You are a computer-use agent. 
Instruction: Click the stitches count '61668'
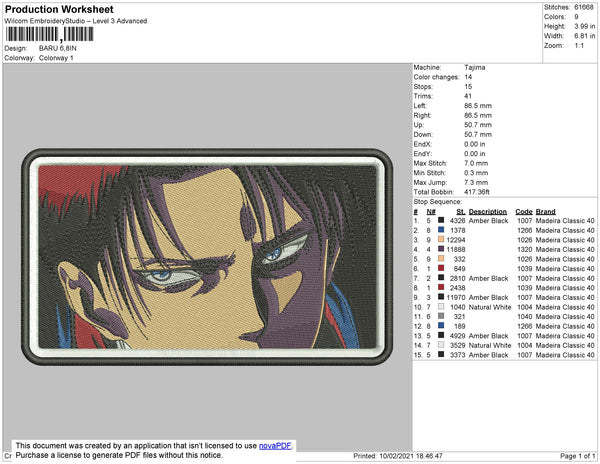point(584,7)
